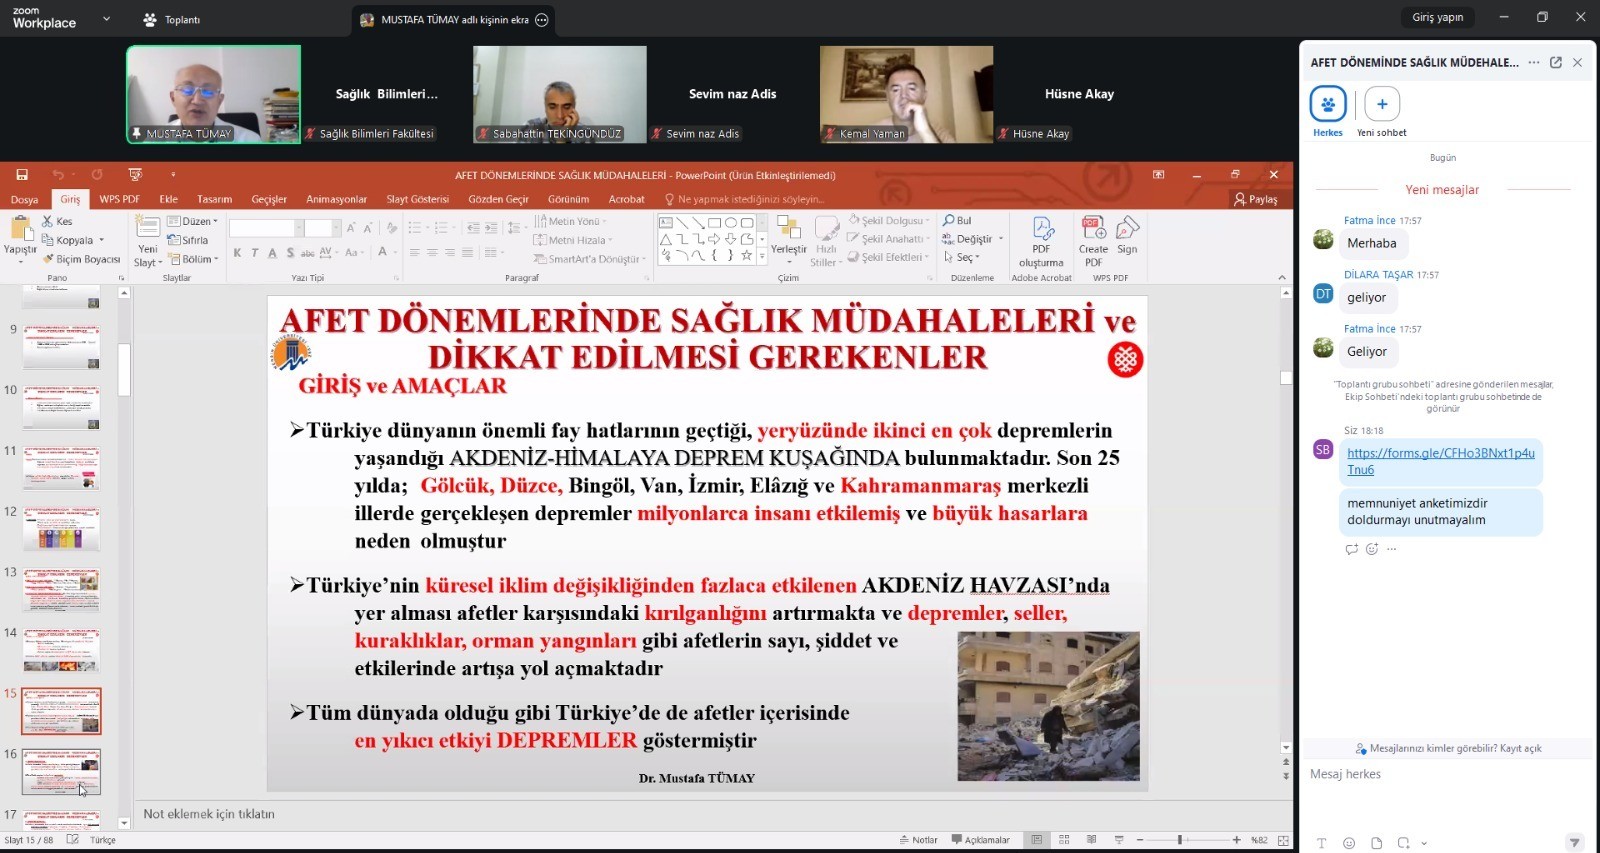
Task: Click the Save icon in PowerPoint title bar
Action: pyautogui.click(x=22, y=175)
